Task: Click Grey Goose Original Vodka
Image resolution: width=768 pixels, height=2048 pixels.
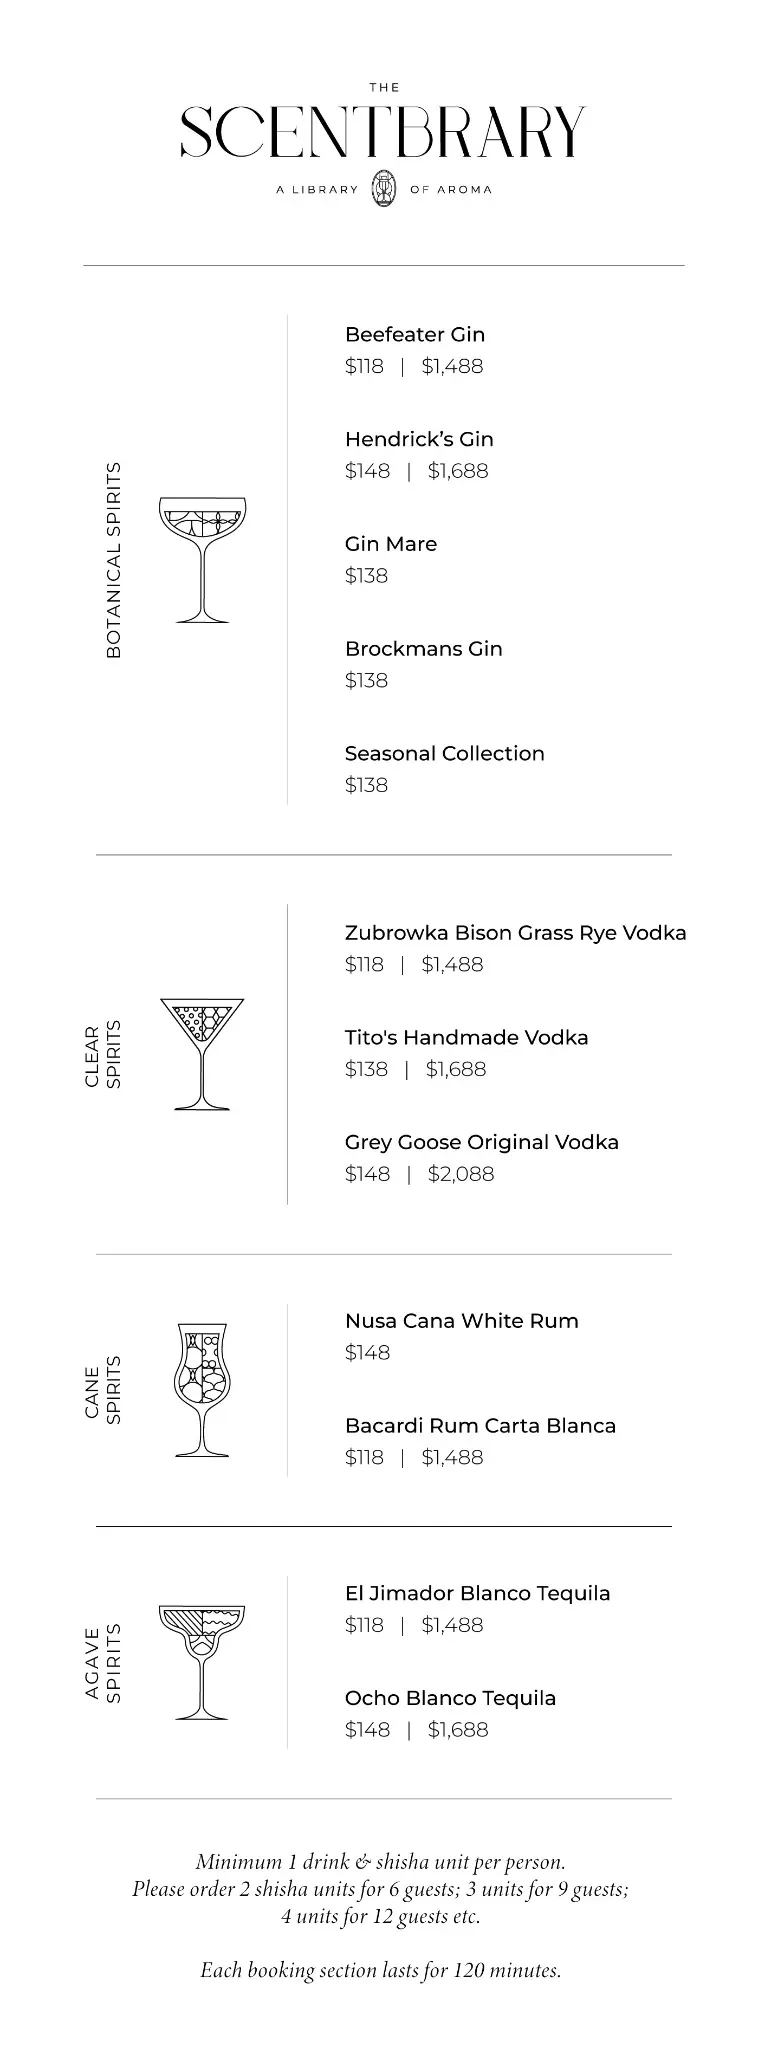Action: tap(482, 1142)
